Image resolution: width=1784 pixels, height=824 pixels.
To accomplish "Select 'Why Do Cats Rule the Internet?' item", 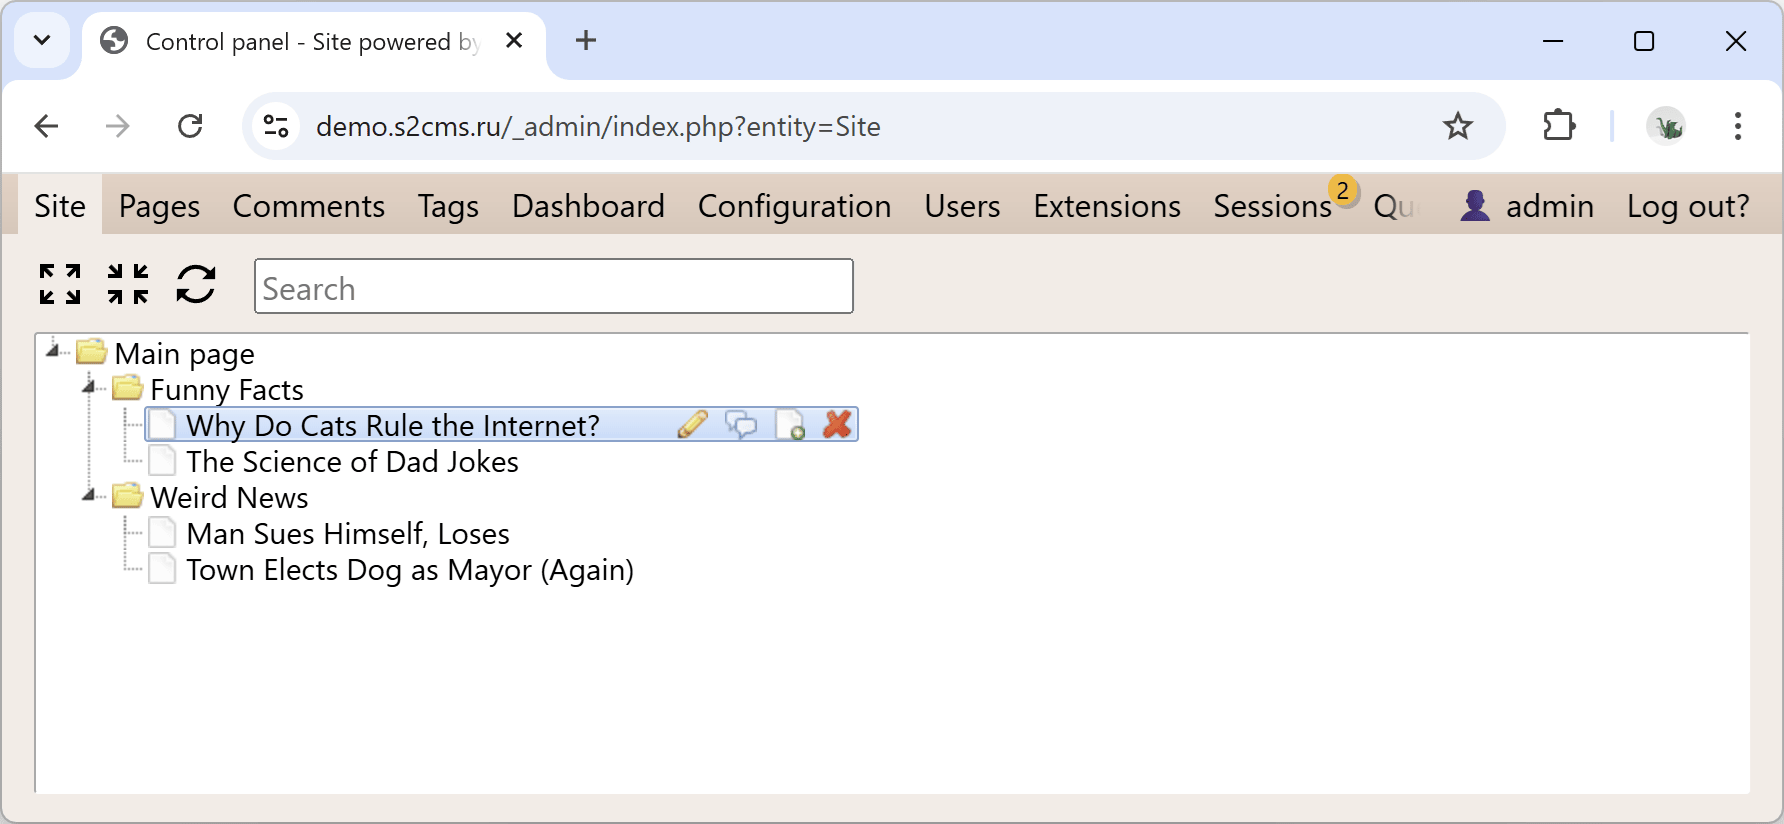I will (393, 425).
